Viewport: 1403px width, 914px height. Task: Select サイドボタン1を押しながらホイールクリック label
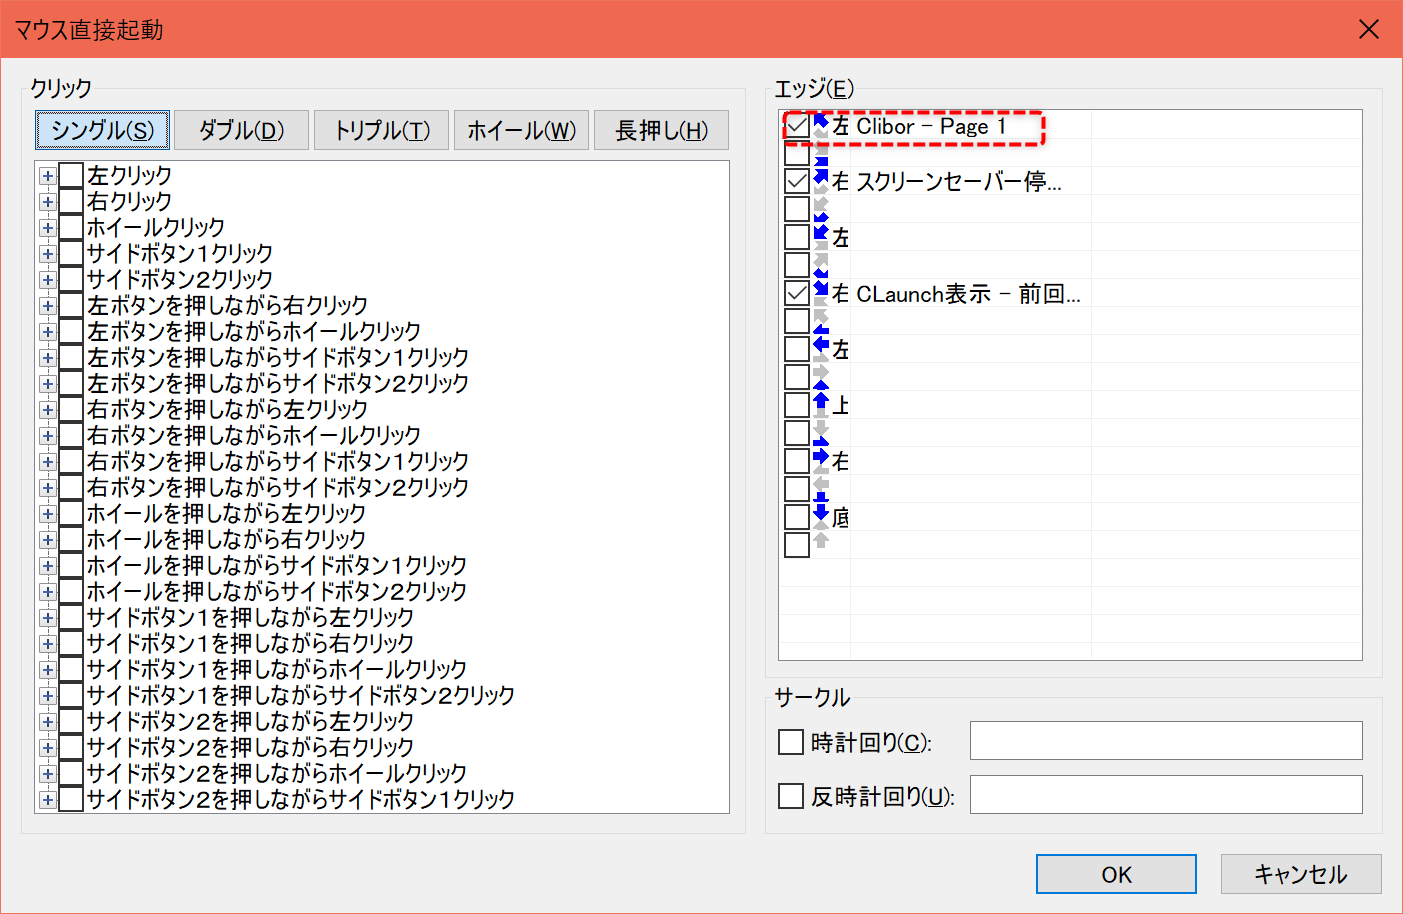(x=277, y=669)
